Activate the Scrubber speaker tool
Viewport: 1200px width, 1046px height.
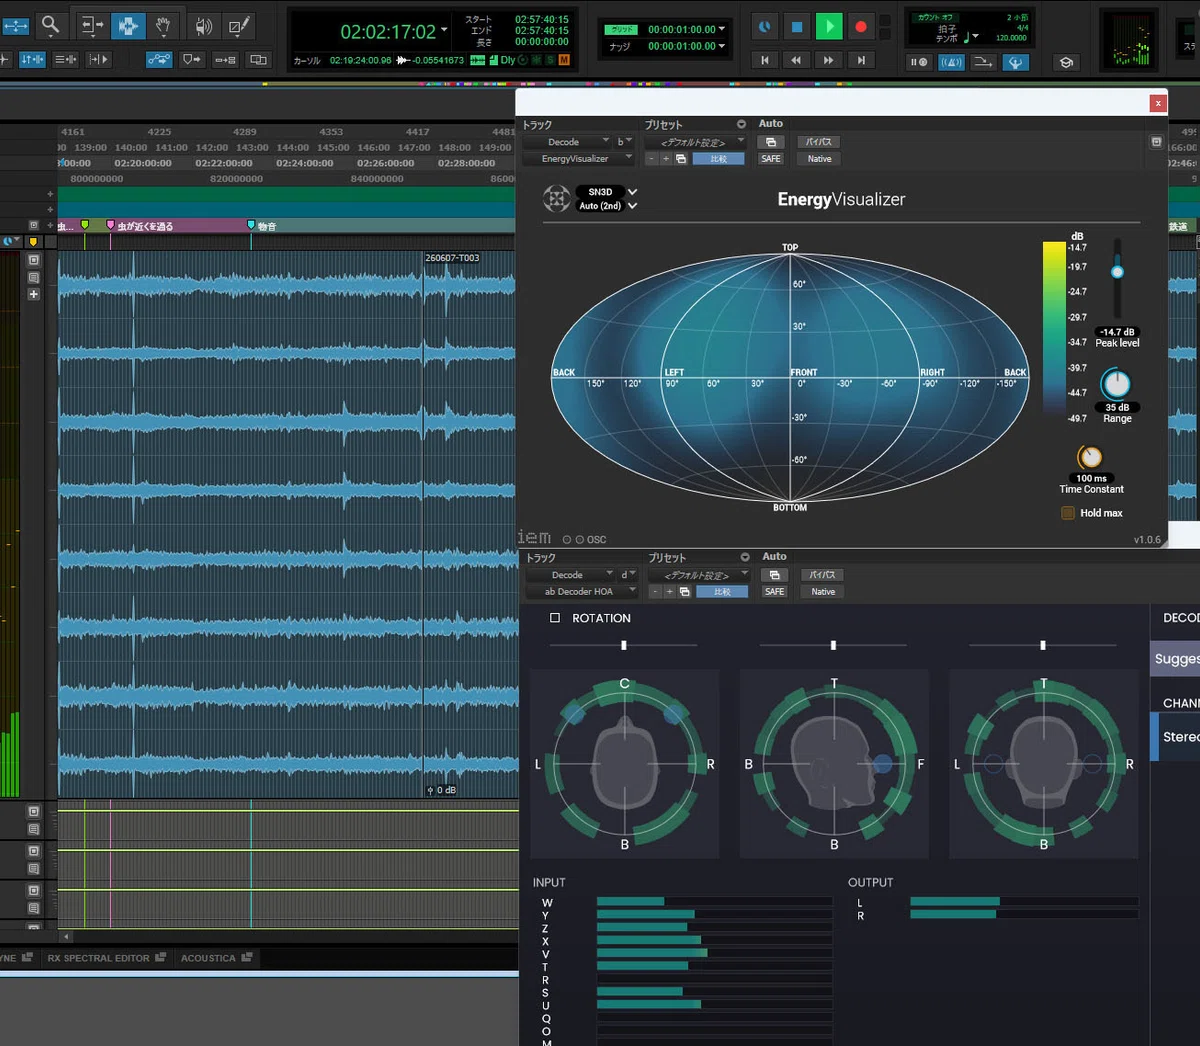tap(202, 26)
